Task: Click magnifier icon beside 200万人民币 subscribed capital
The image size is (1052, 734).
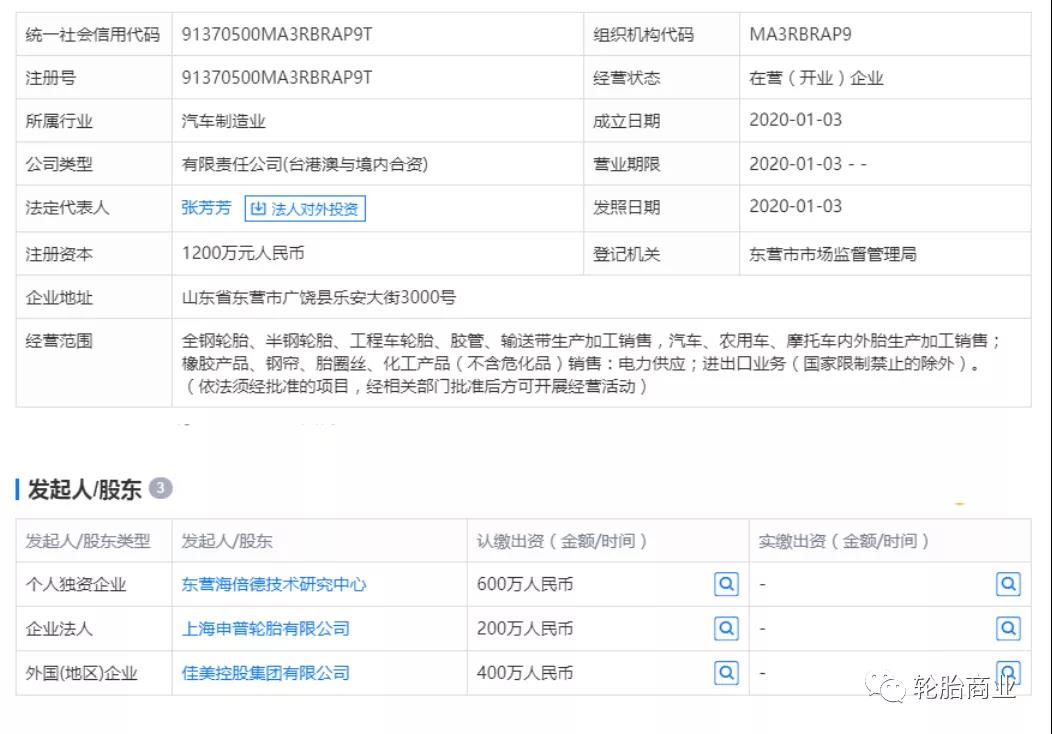Action: coord(726,629)
